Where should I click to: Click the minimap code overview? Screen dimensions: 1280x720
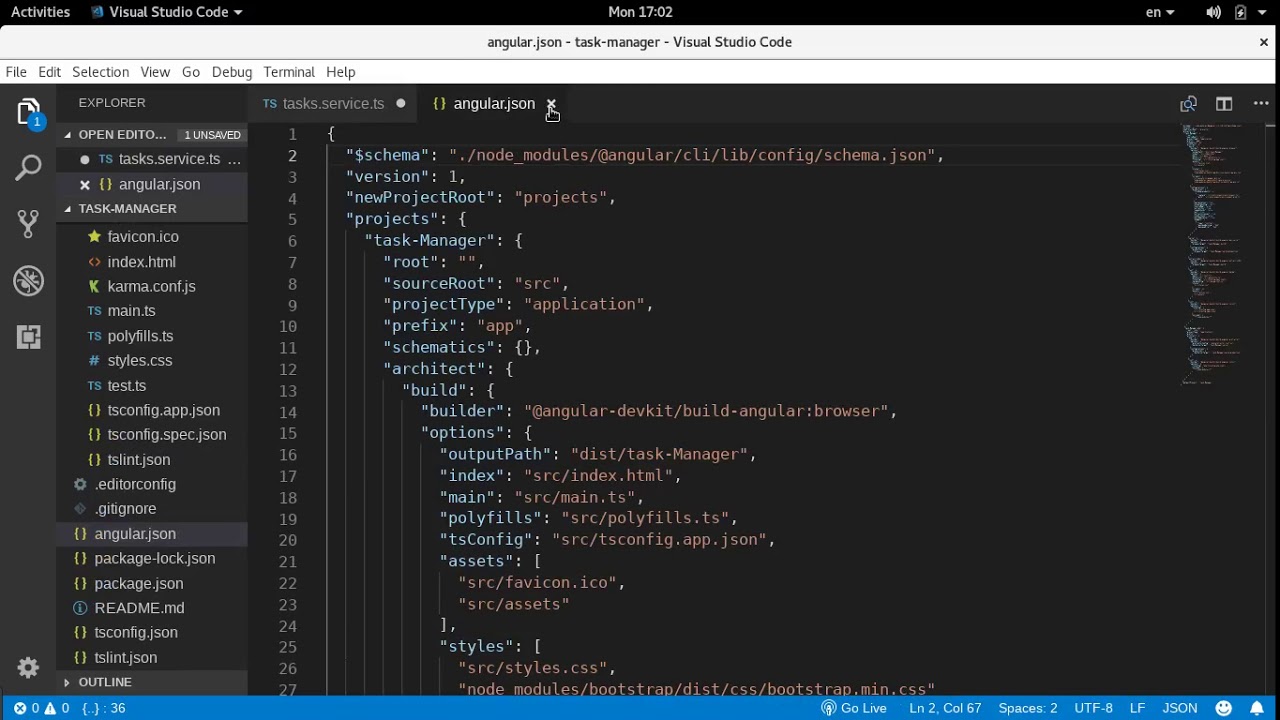[x=1214, y=255]
